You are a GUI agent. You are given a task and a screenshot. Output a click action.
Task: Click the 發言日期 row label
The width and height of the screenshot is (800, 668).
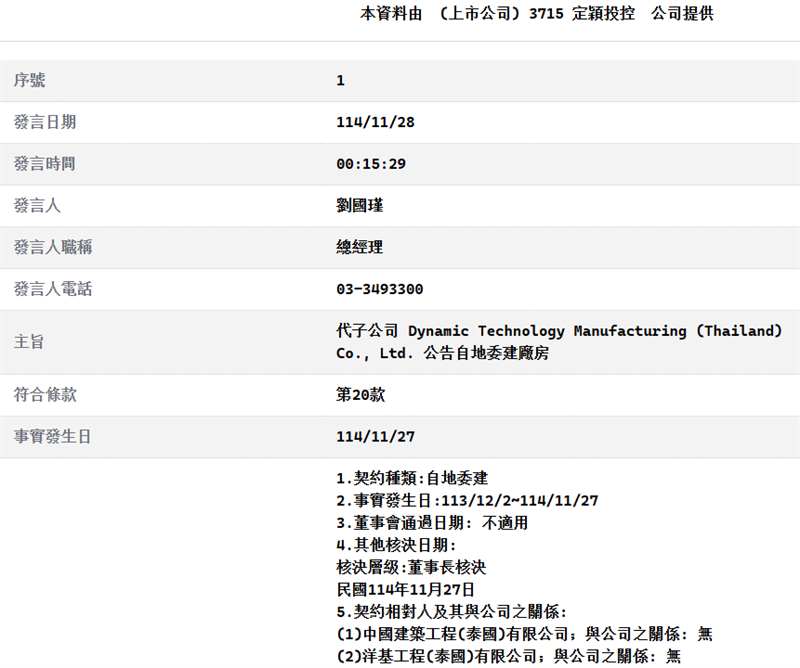click(40, 122)
